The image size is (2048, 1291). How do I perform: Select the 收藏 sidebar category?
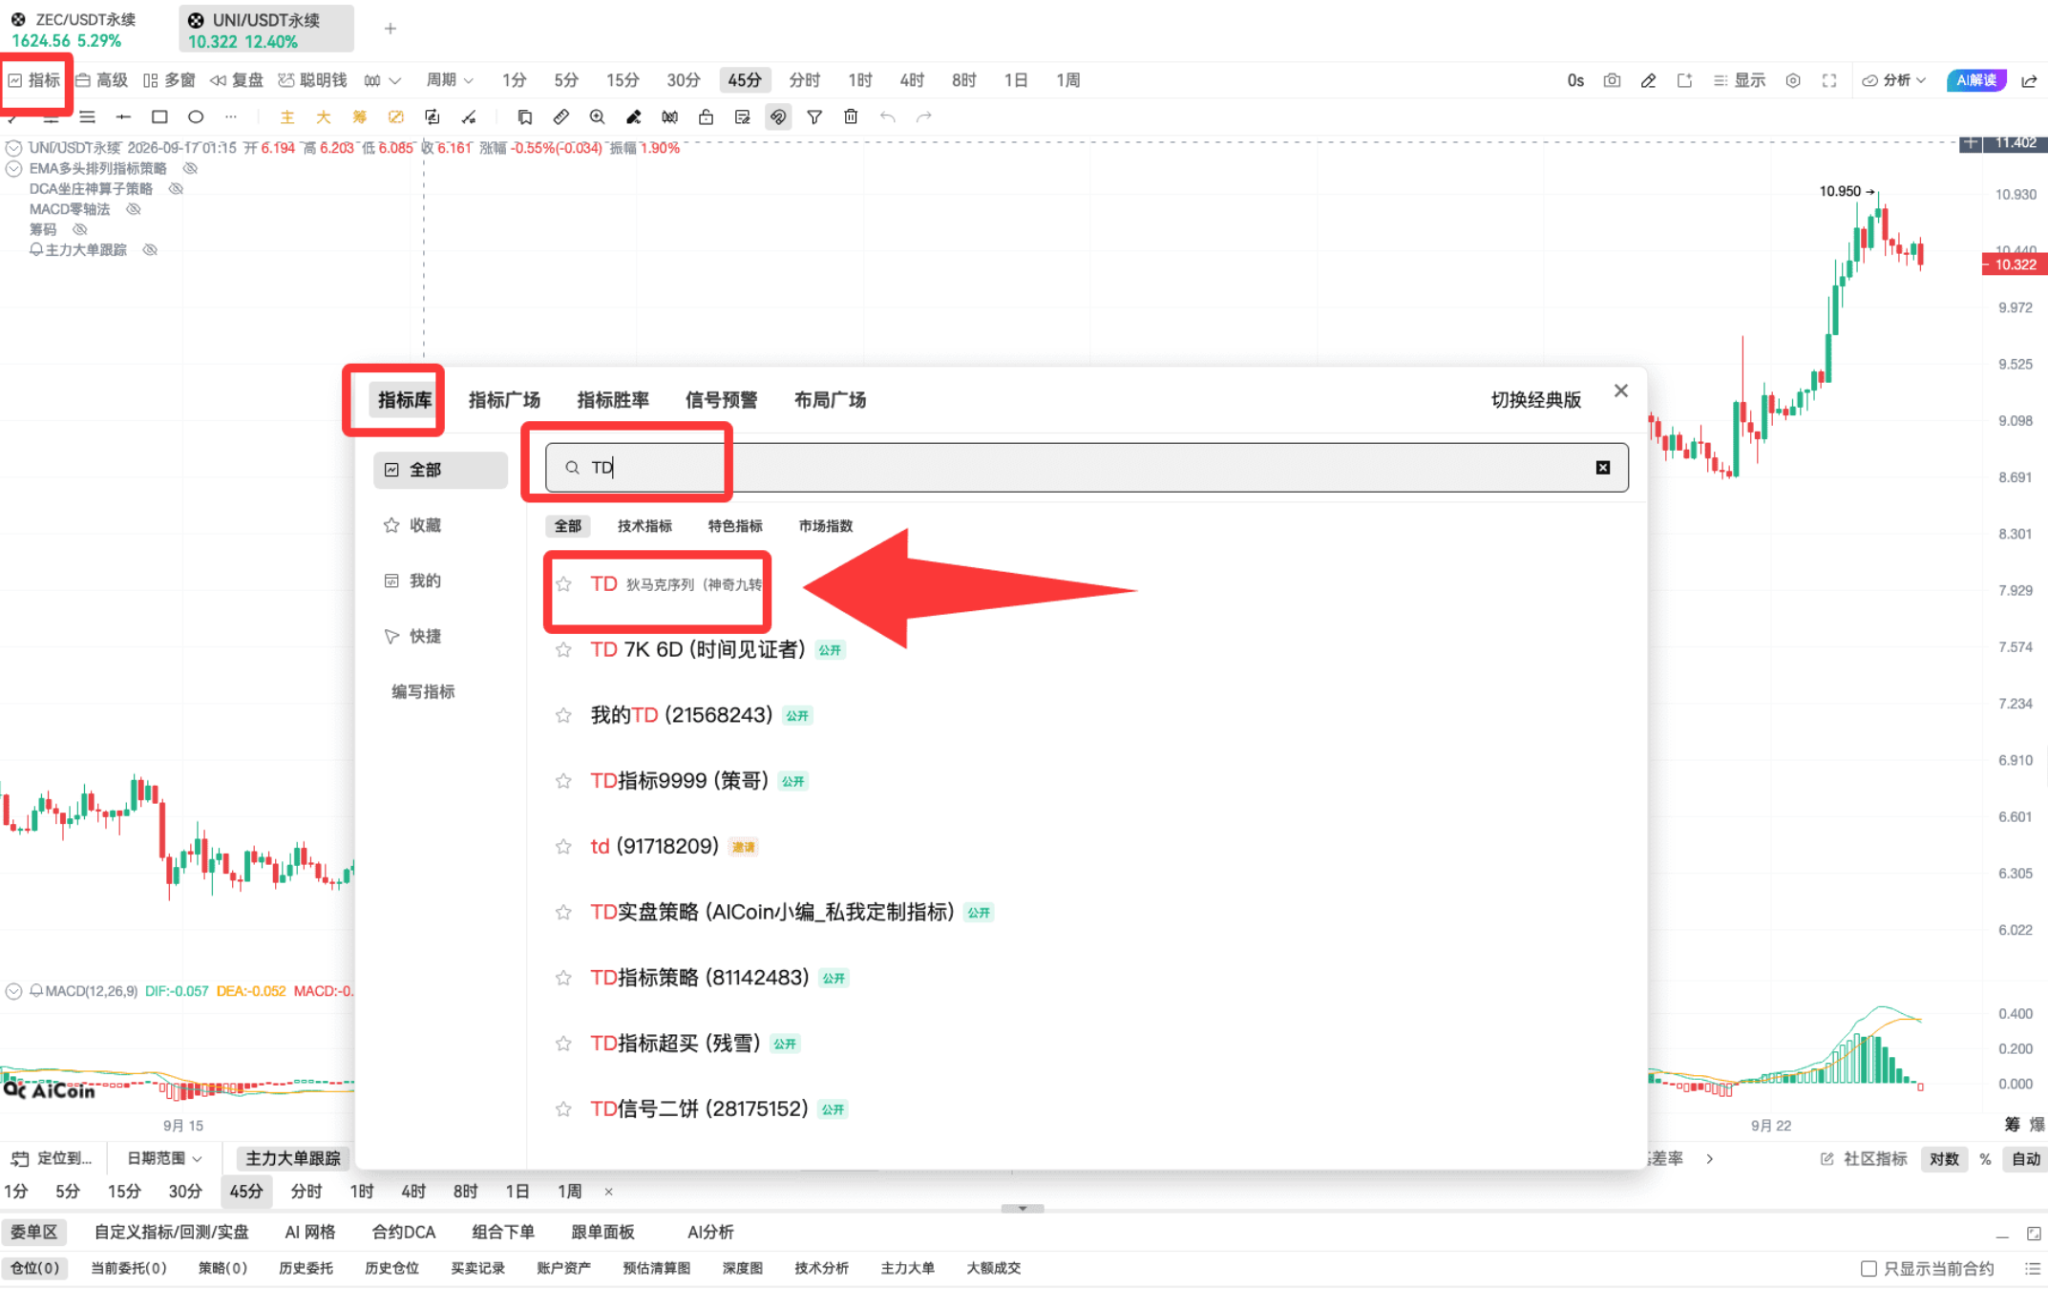coord(440,525)
